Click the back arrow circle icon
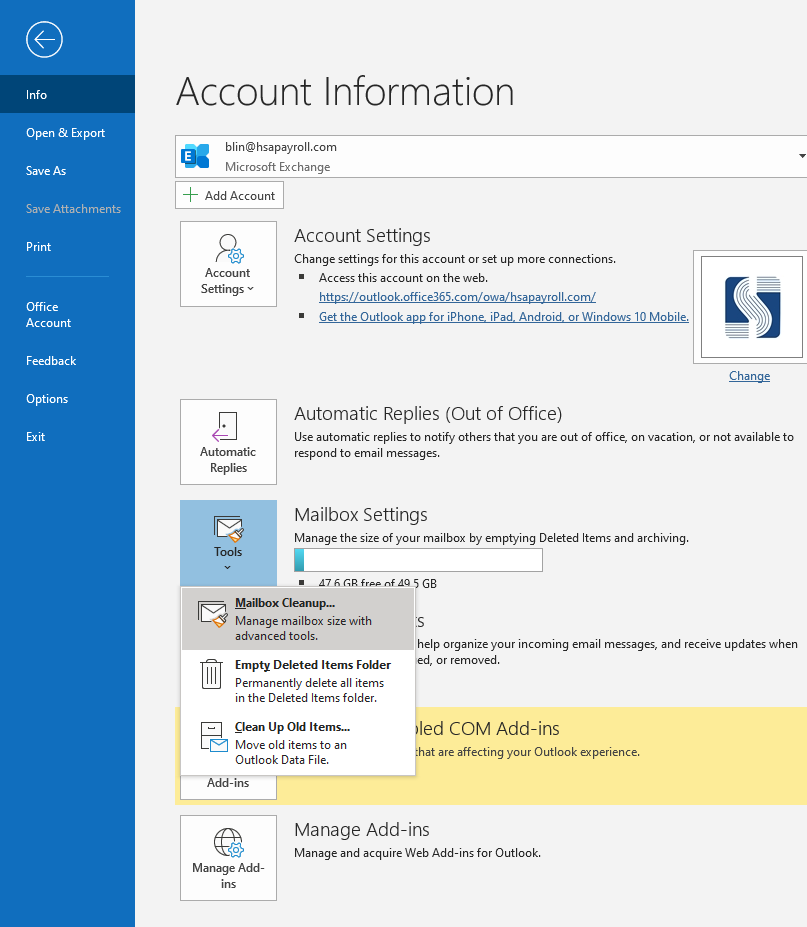807x927 pixels. pyautogui.click(x=44, y=40)
